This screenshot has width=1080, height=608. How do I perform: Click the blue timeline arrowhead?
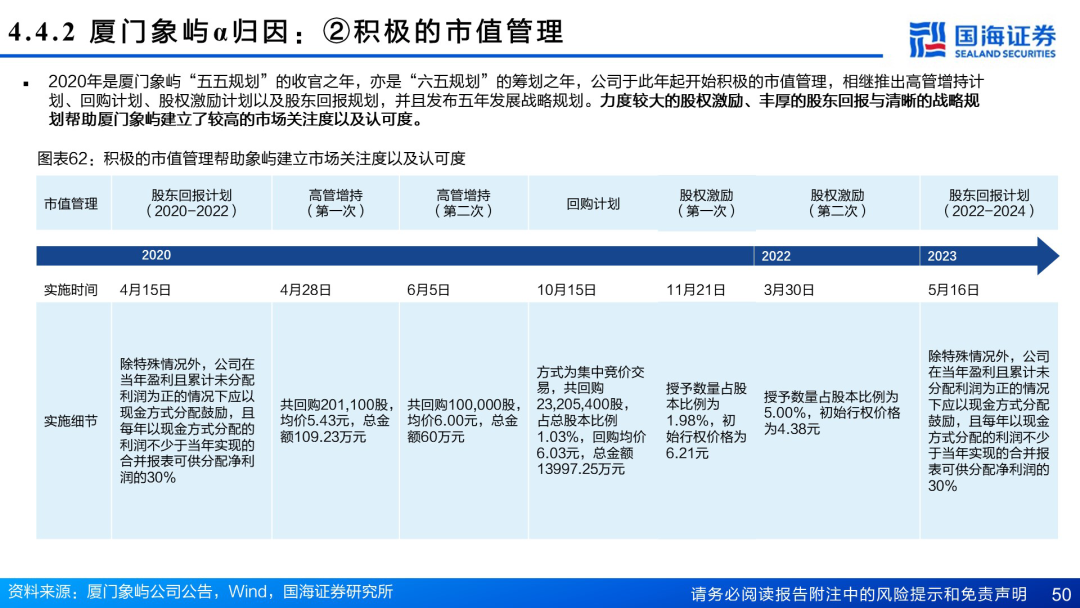(1047, 256)
